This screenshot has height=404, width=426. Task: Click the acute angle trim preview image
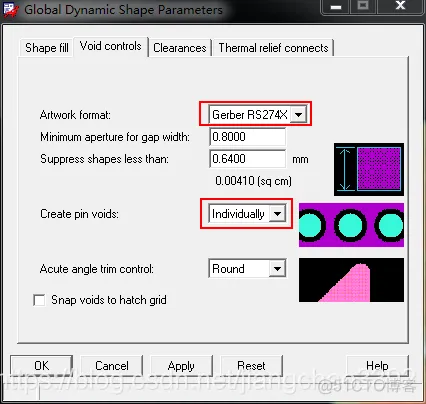351,280
